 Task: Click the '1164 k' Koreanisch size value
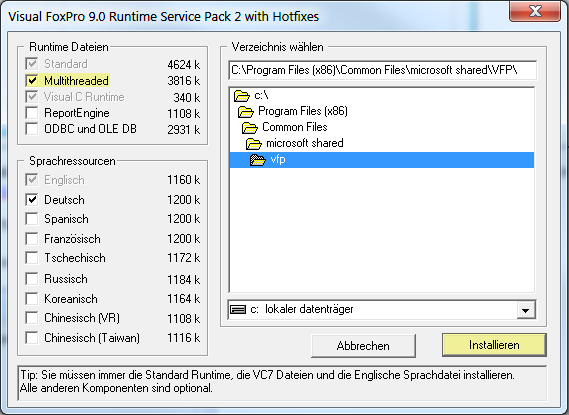coord(184,299)
